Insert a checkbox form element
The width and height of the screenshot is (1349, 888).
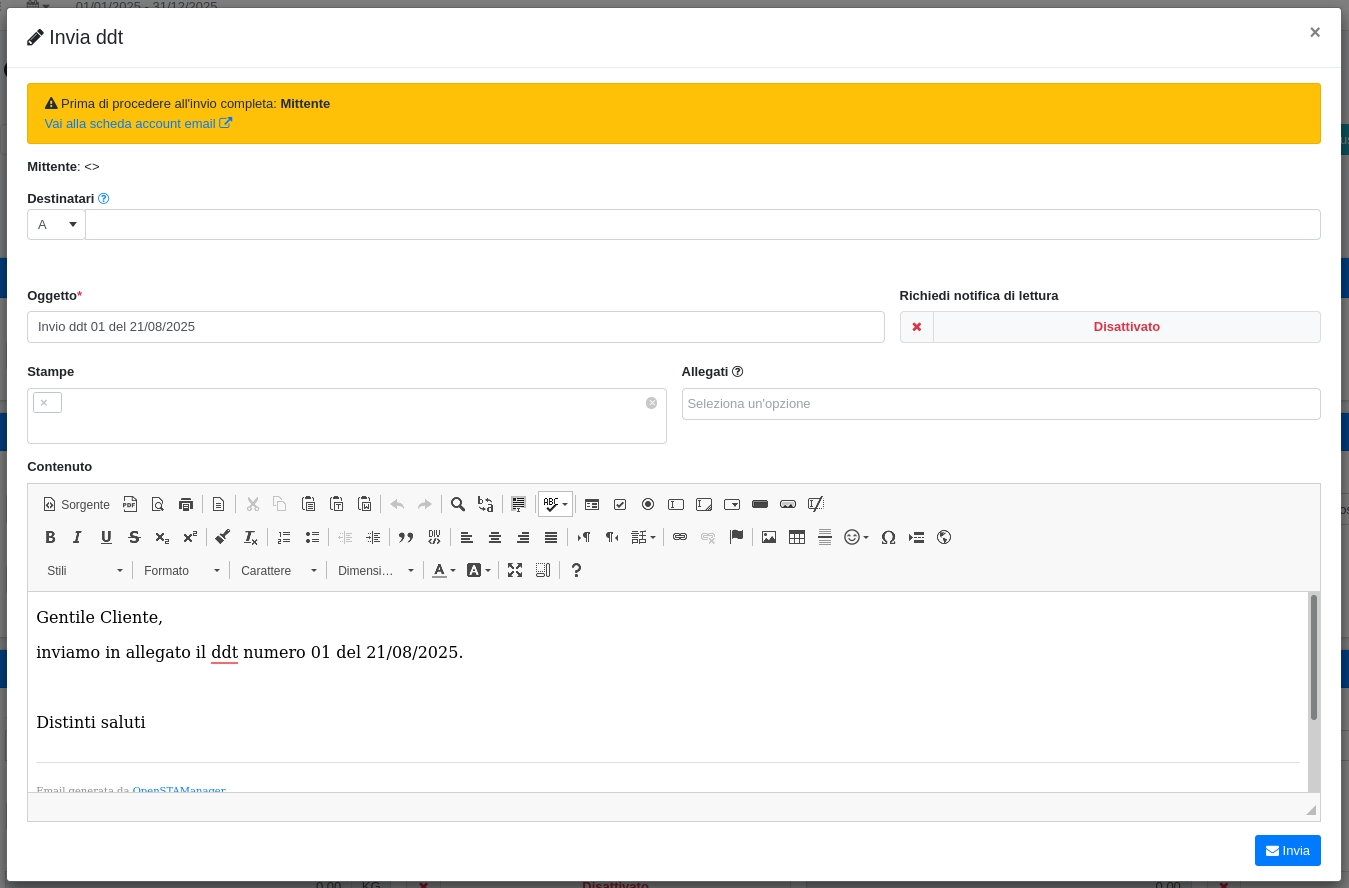620,504
